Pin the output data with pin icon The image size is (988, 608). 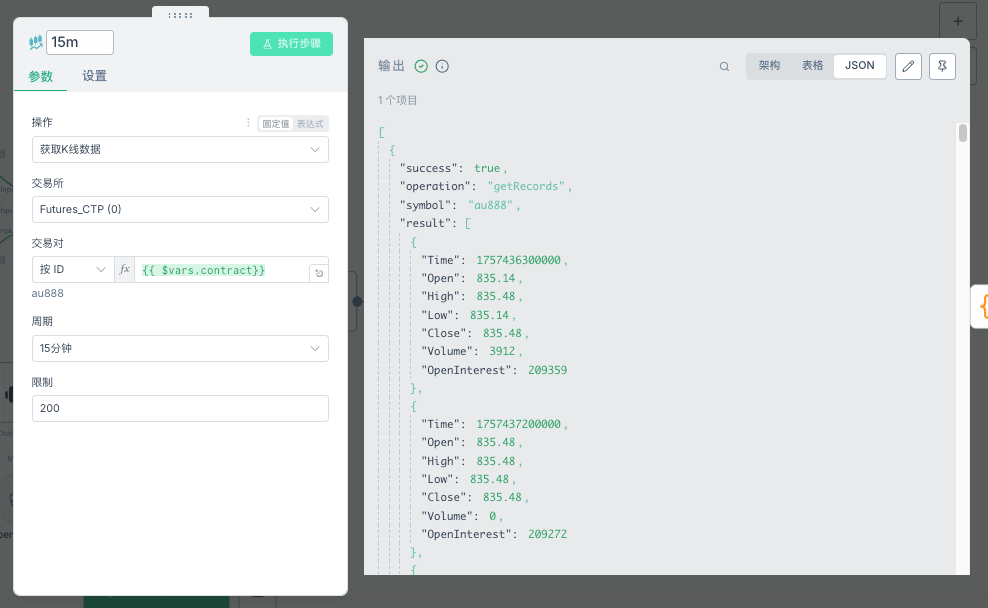coord(942,66)
